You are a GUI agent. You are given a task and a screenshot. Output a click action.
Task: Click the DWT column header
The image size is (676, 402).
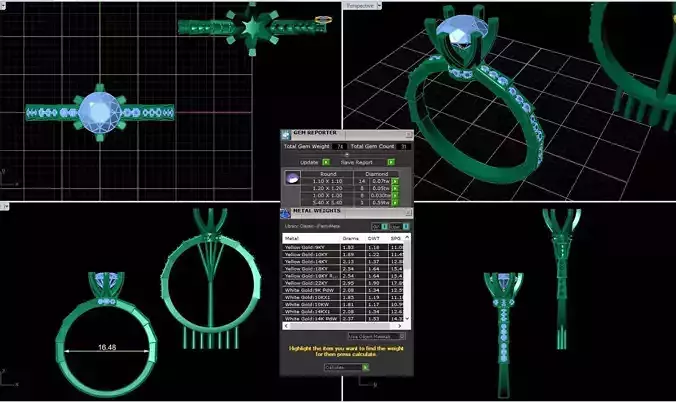tap(376, 238)
